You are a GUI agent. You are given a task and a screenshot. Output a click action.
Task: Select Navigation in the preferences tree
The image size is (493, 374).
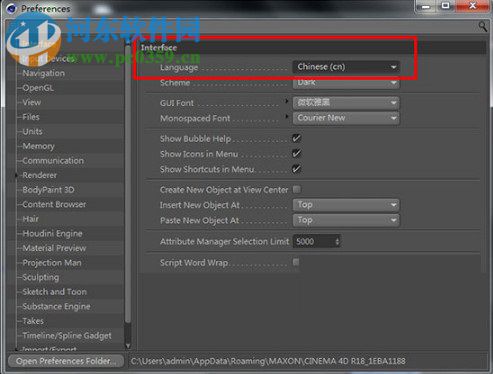pyautogui.click(x=43, y=73)
